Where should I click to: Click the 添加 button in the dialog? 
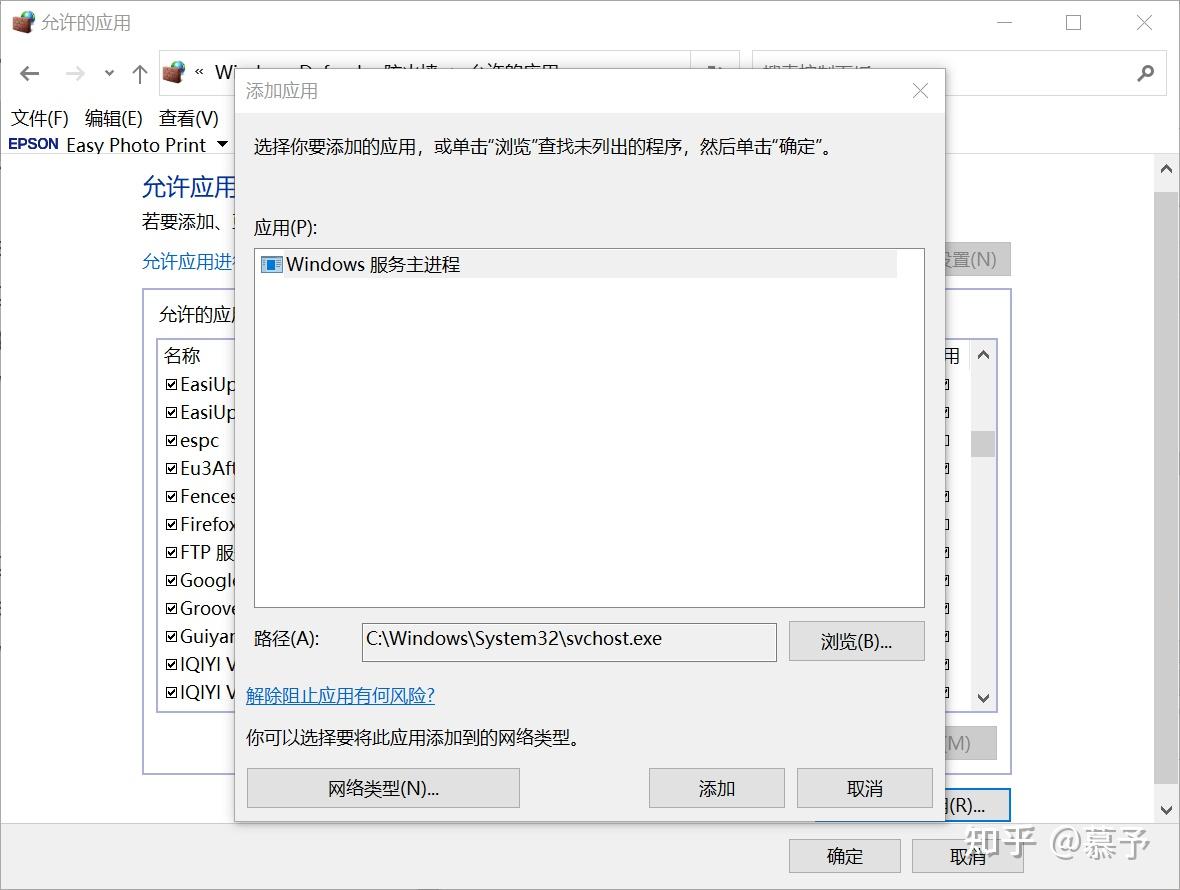point(716,788)
